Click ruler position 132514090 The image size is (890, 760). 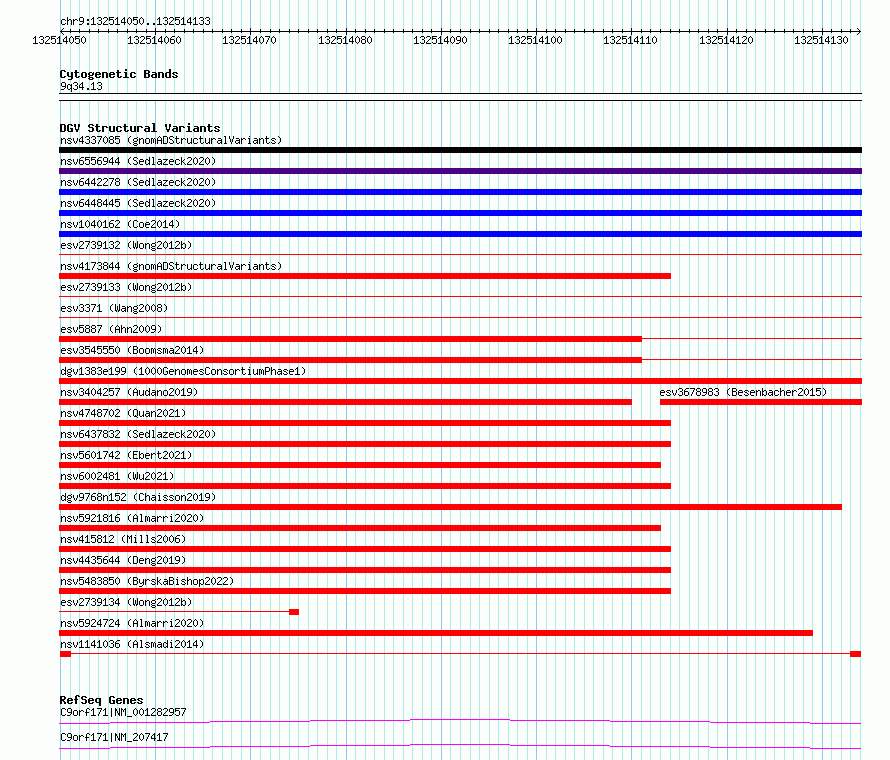click(440, 40)
